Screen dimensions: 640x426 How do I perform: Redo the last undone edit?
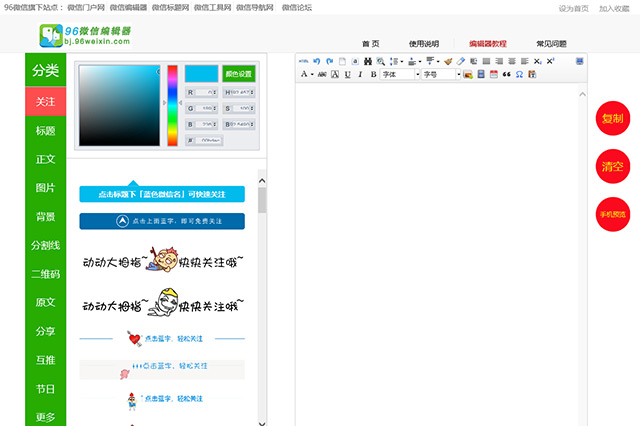click(329, 61)
